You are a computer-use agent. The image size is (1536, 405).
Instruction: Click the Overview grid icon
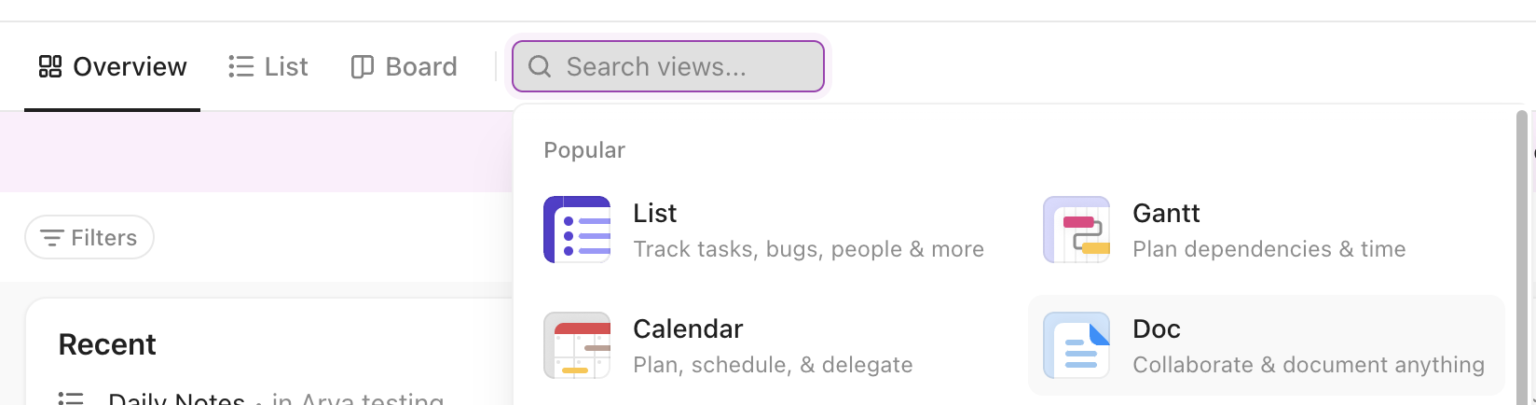pos(50,67)
